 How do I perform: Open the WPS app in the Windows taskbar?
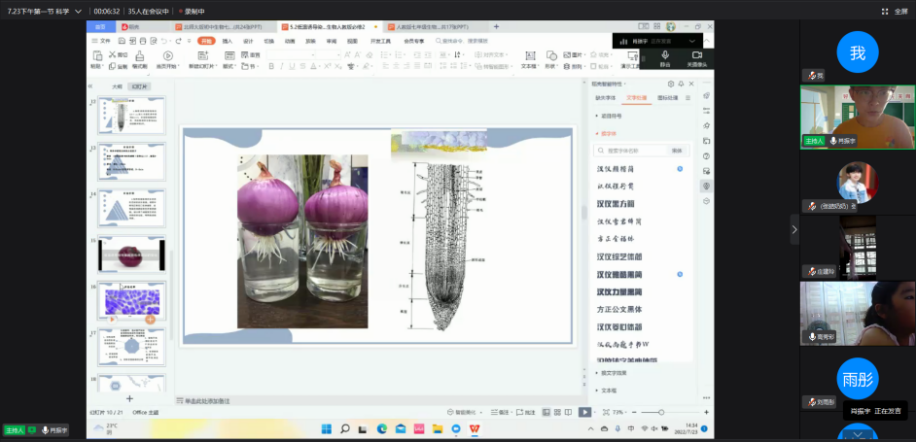click(472, 429)
